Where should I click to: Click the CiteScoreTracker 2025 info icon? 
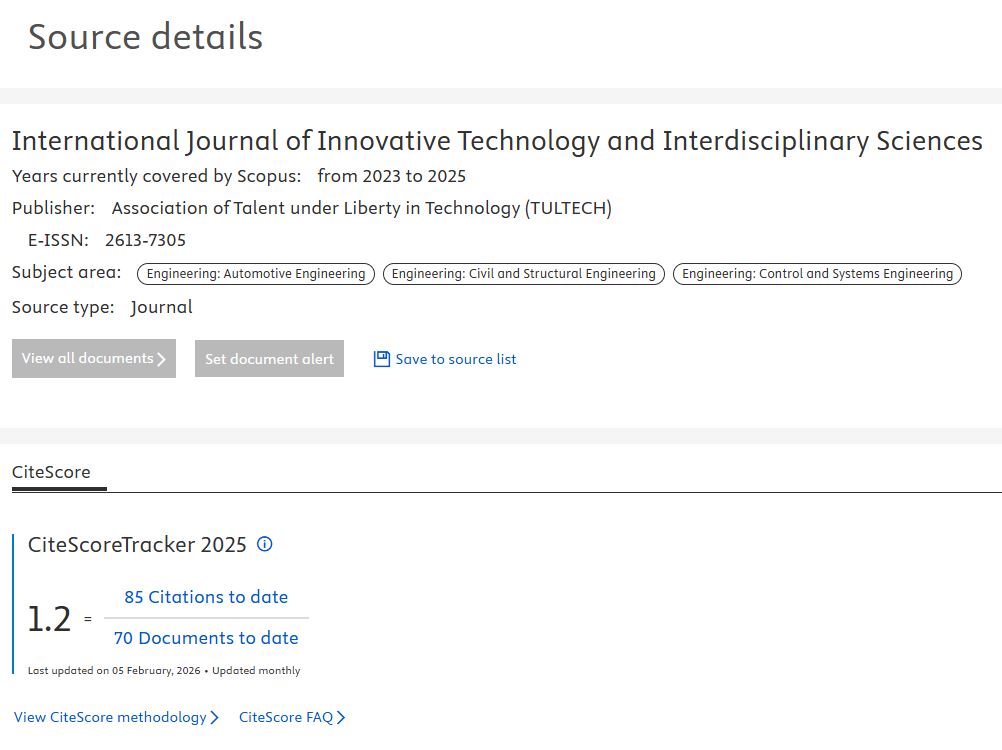tap(265, 544)
